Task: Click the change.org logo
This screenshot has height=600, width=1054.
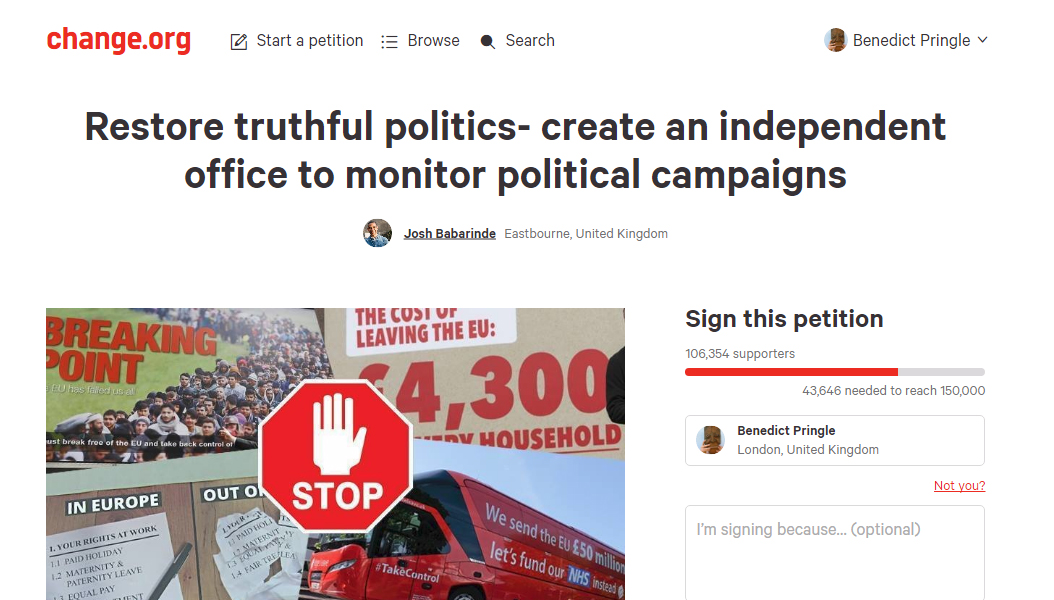Action: pos(118,40)
